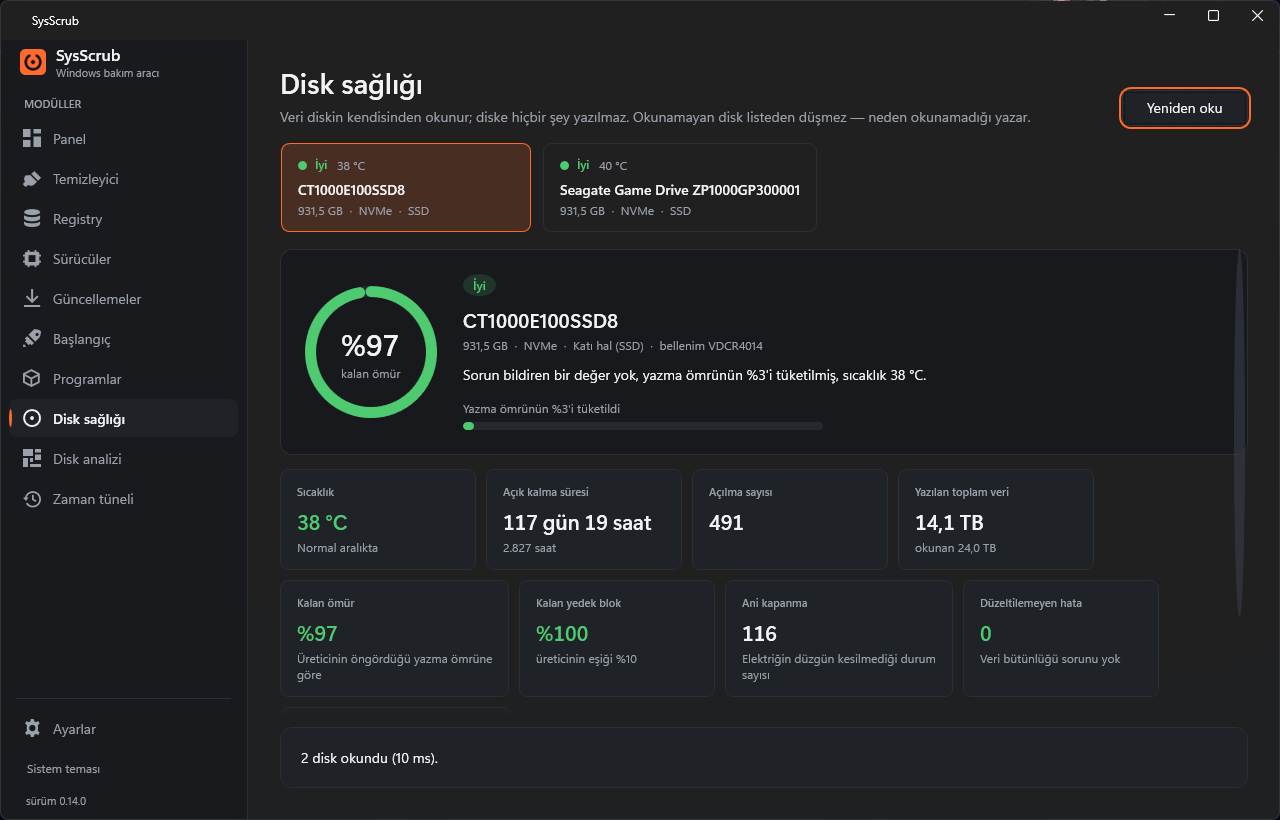This screenshot has height=820, width=1280.
Task: Click the Ani kapanma 116 value
Action: 759,633
